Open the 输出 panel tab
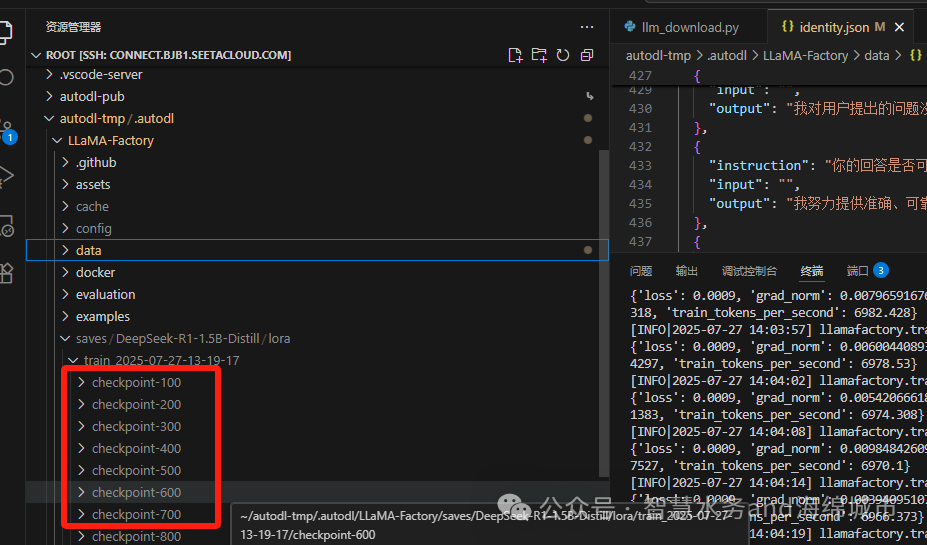This screenshot has height=545, width=927. (686, 271)
